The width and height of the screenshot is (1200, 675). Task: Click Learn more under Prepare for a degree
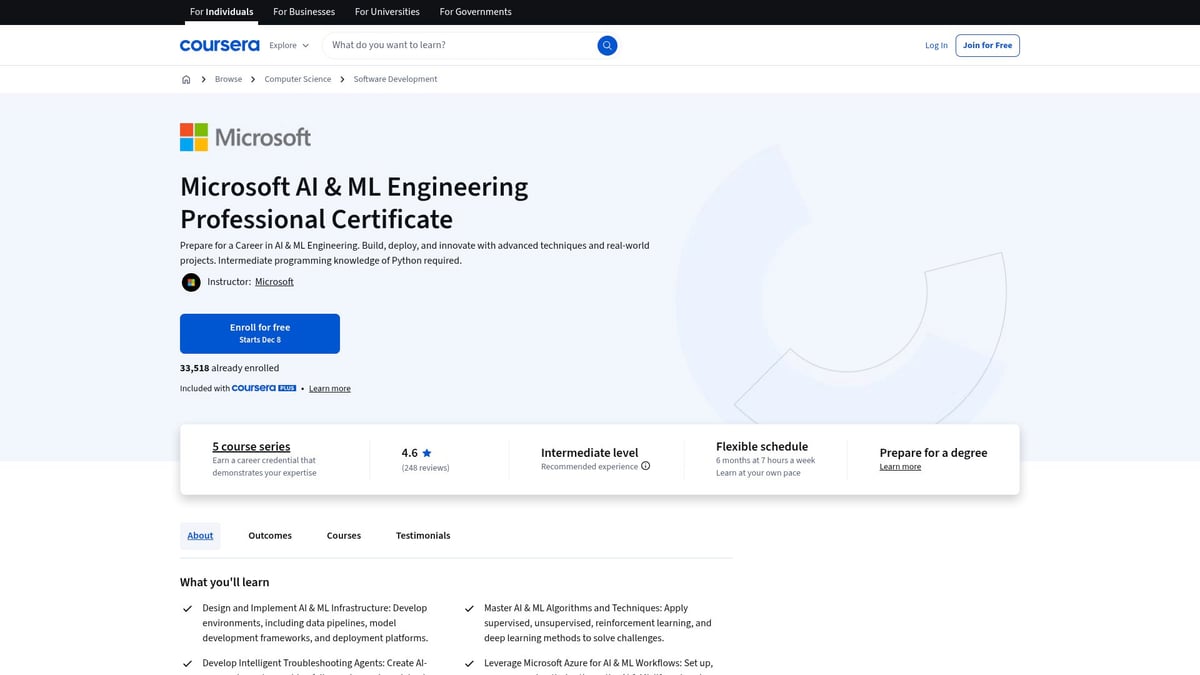pos(900,467)
